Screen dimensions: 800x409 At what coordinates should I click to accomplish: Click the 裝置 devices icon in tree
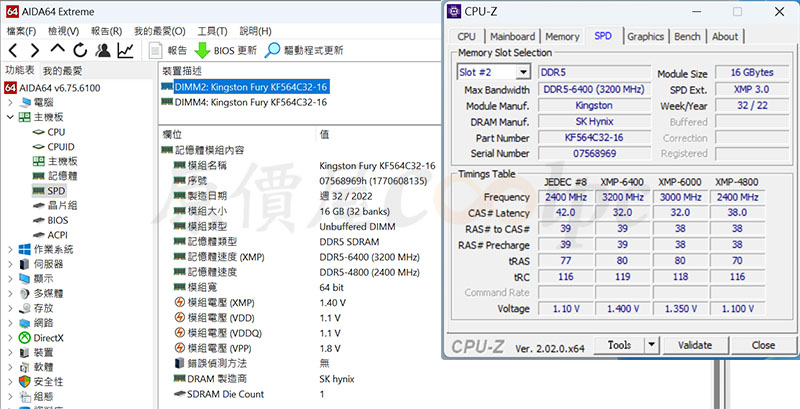point(24,352)
